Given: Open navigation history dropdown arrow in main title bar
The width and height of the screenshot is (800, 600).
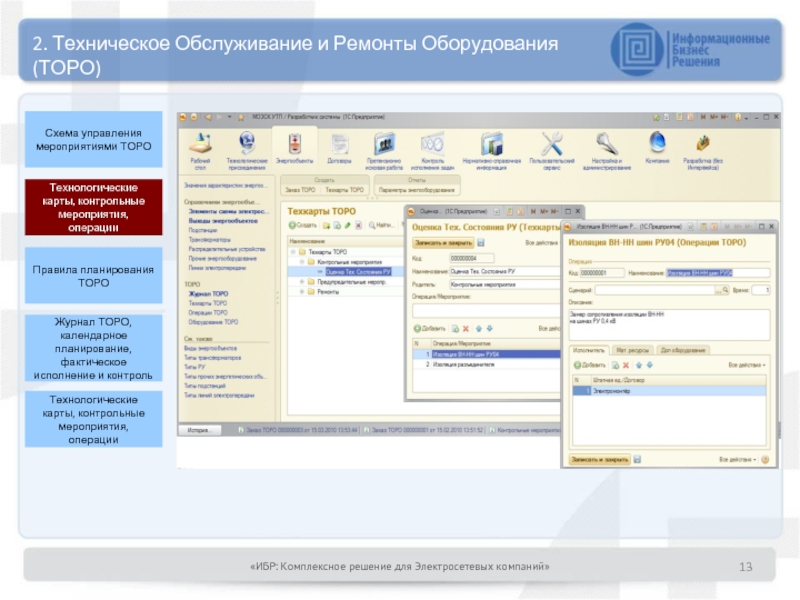Looking at the screenshot, I should coord(230,117).
